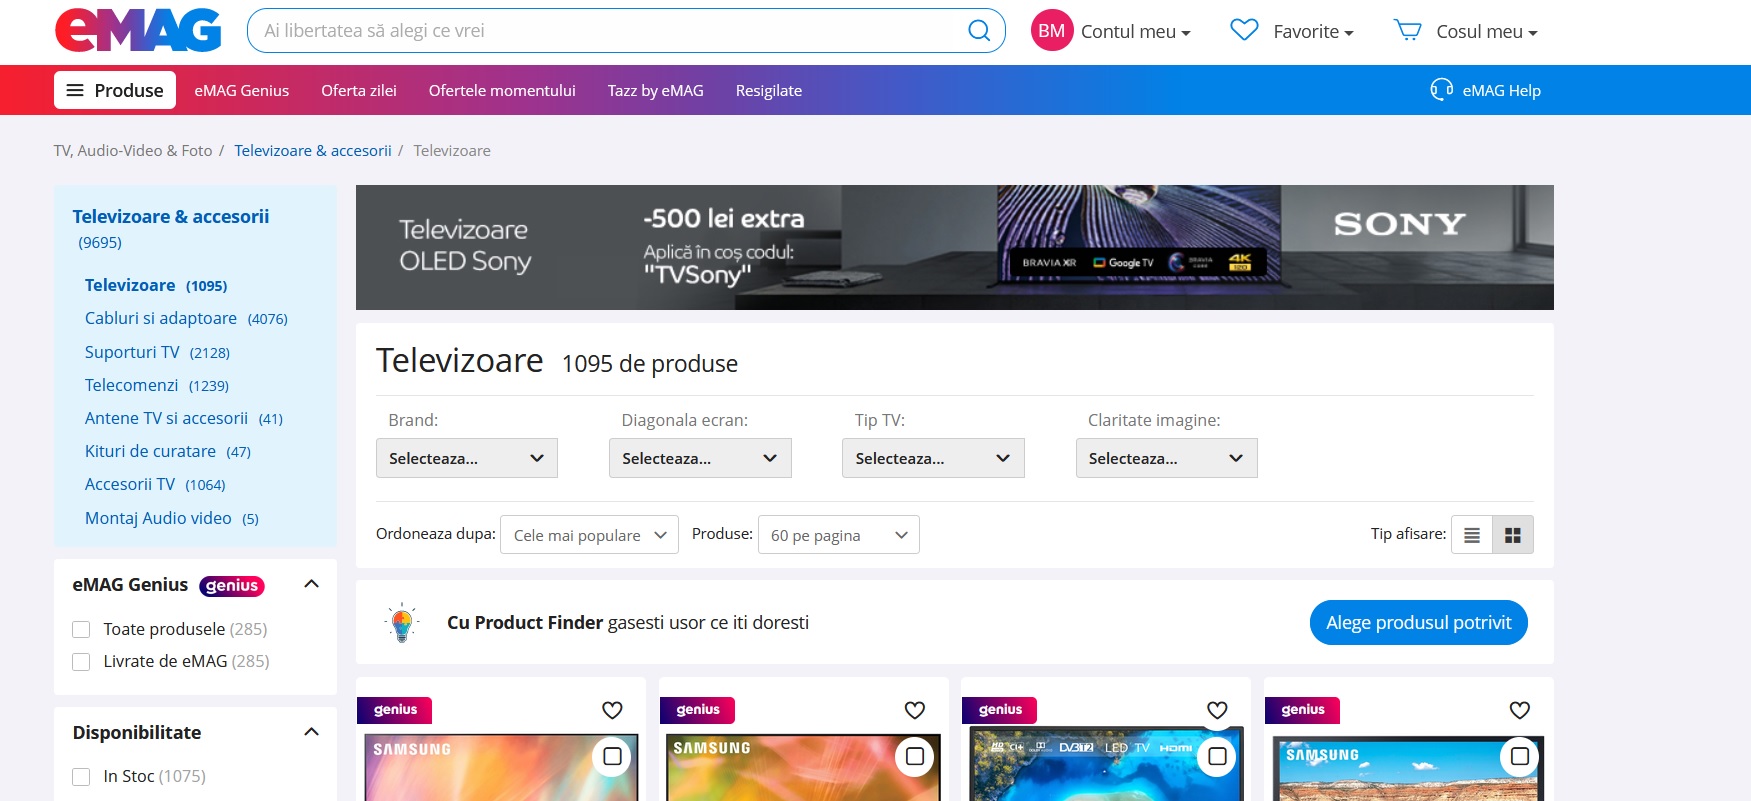1751x801 pixels.
Task: Click genius badge on first product
Action: (x=395, y=710)
